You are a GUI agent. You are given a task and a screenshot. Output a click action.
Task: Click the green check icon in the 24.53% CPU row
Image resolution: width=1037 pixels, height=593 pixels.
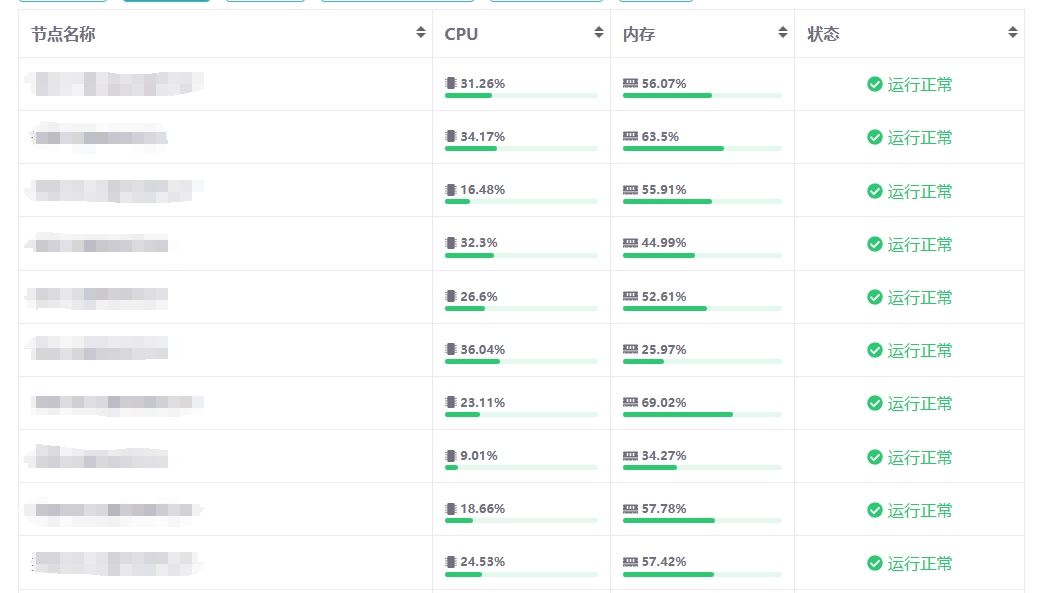tap(875, 563)
